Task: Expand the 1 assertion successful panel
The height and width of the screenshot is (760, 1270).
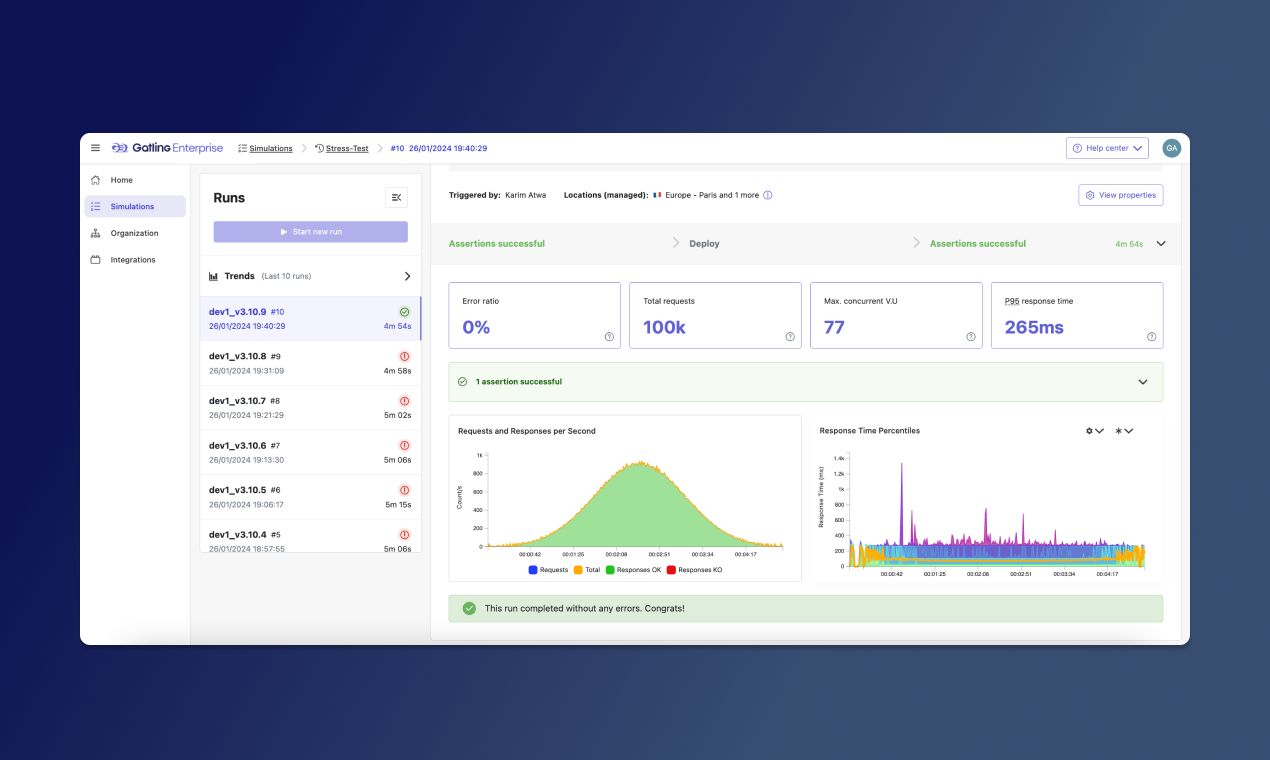Action: [x=1143, y=382]
